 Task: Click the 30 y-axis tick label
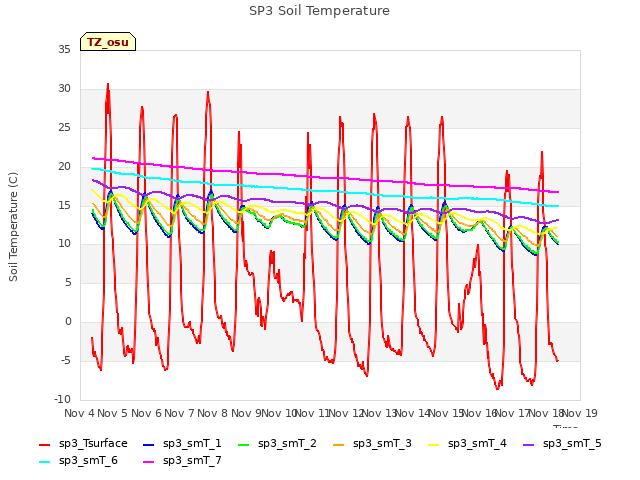(64, 89)
